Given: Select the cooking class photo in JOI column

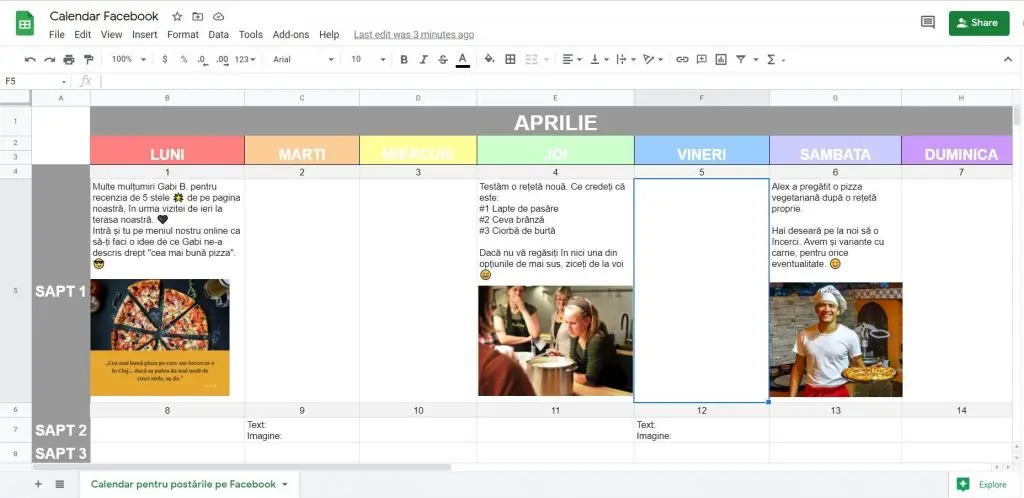Looking at the screenshot, I should tap(556, 341).
